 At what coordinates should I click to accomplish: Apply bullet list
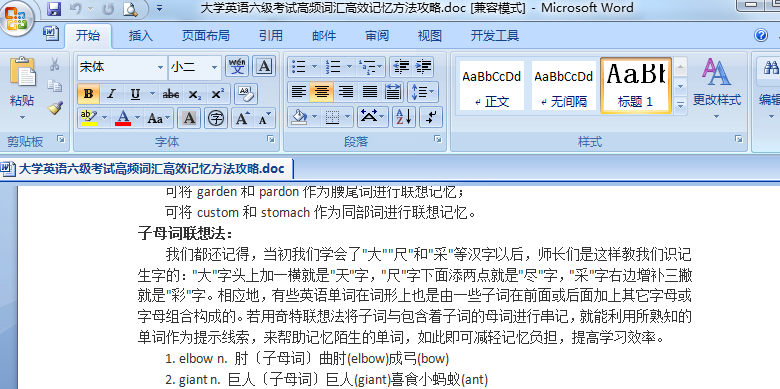[x=298, y=66]
